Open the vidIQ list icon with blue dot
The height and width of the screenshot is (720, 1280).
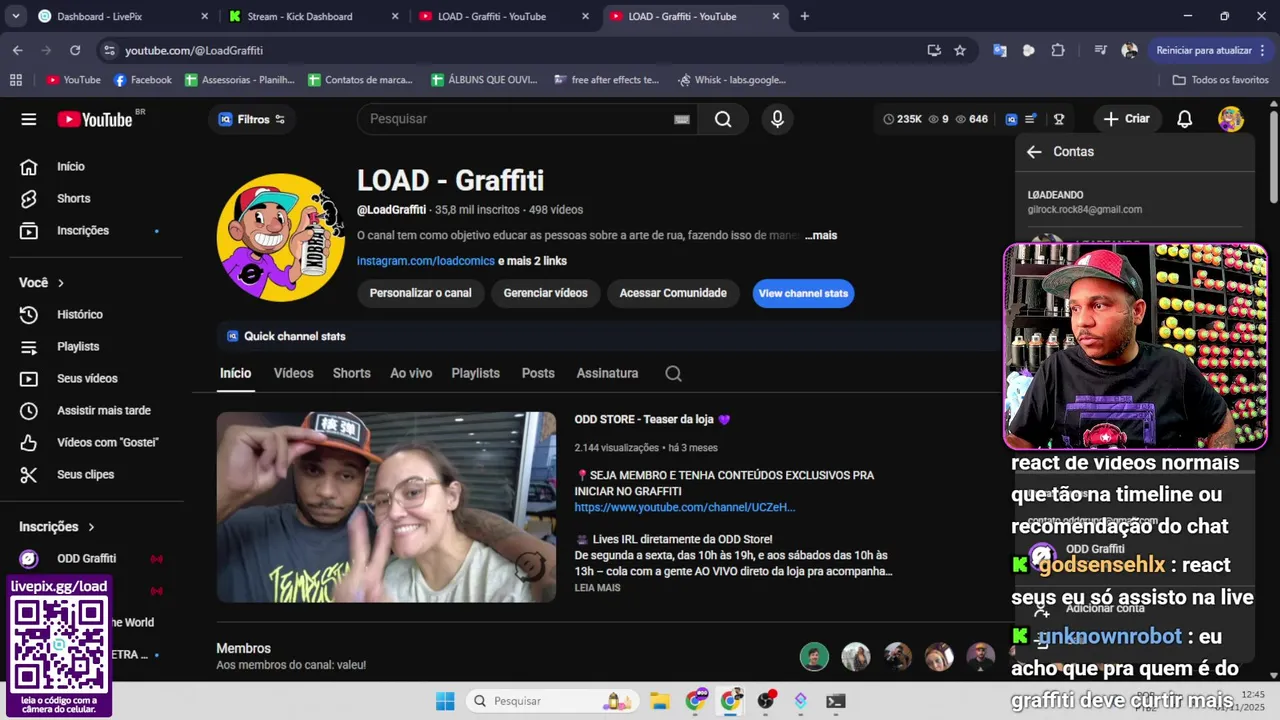point(1031,119)
